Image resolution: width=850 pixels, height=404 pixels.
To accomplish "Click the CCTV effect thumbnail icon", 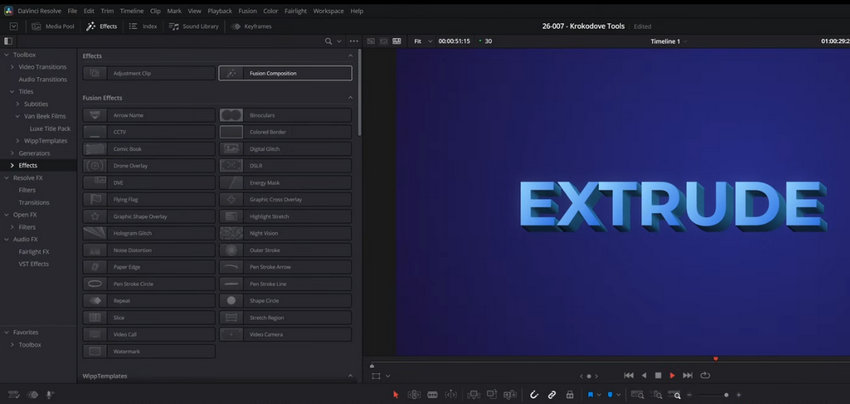I will click(95, 132).
